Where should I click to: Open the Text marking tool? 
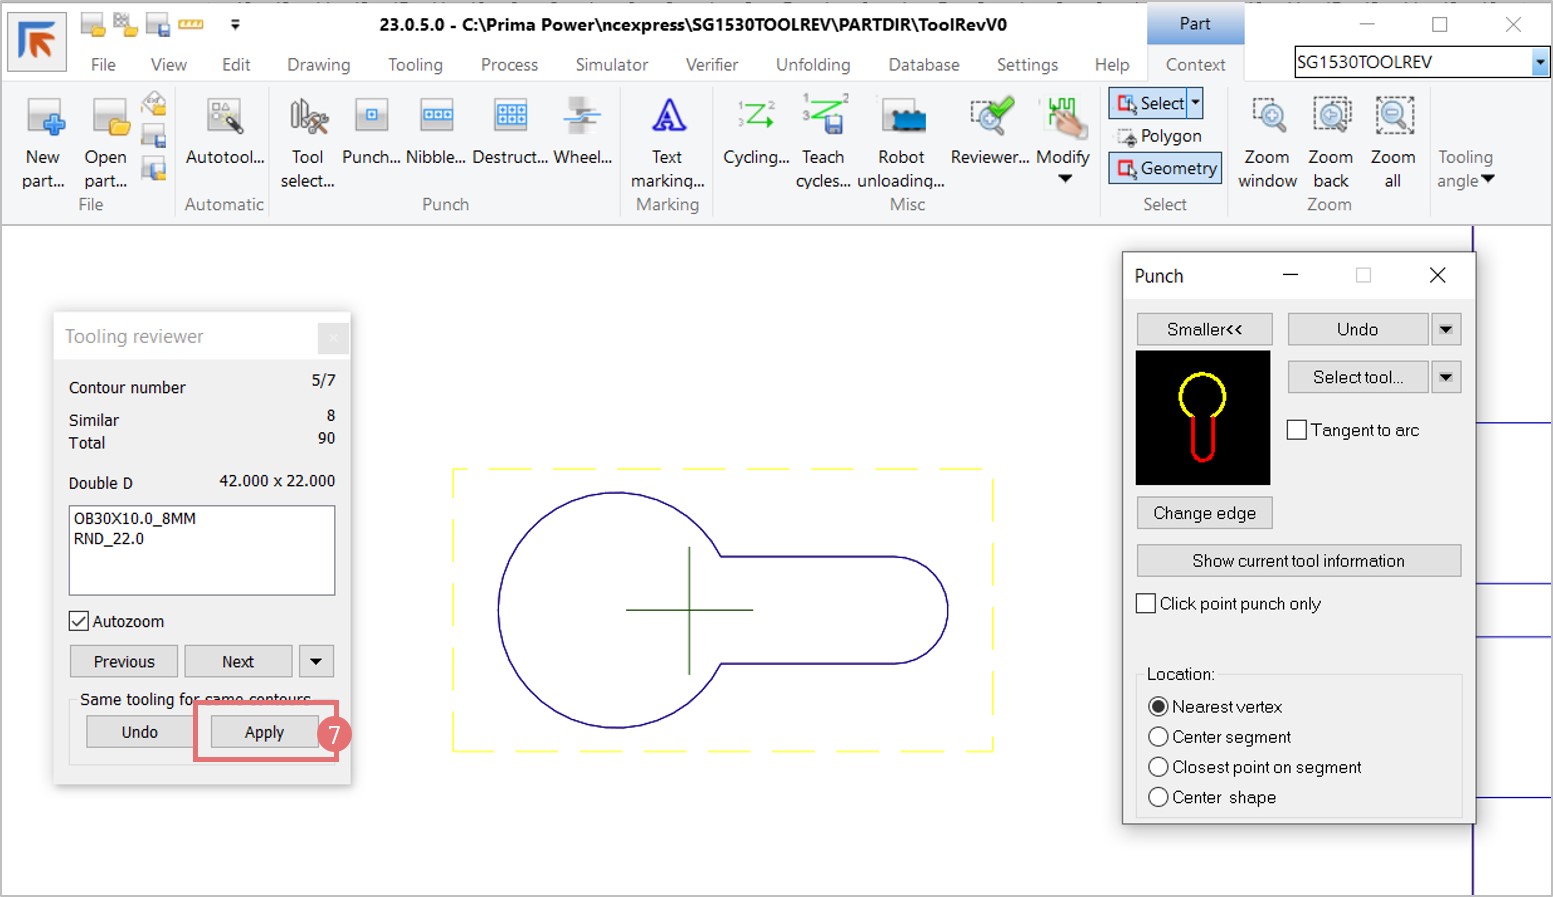click(668, 118)
